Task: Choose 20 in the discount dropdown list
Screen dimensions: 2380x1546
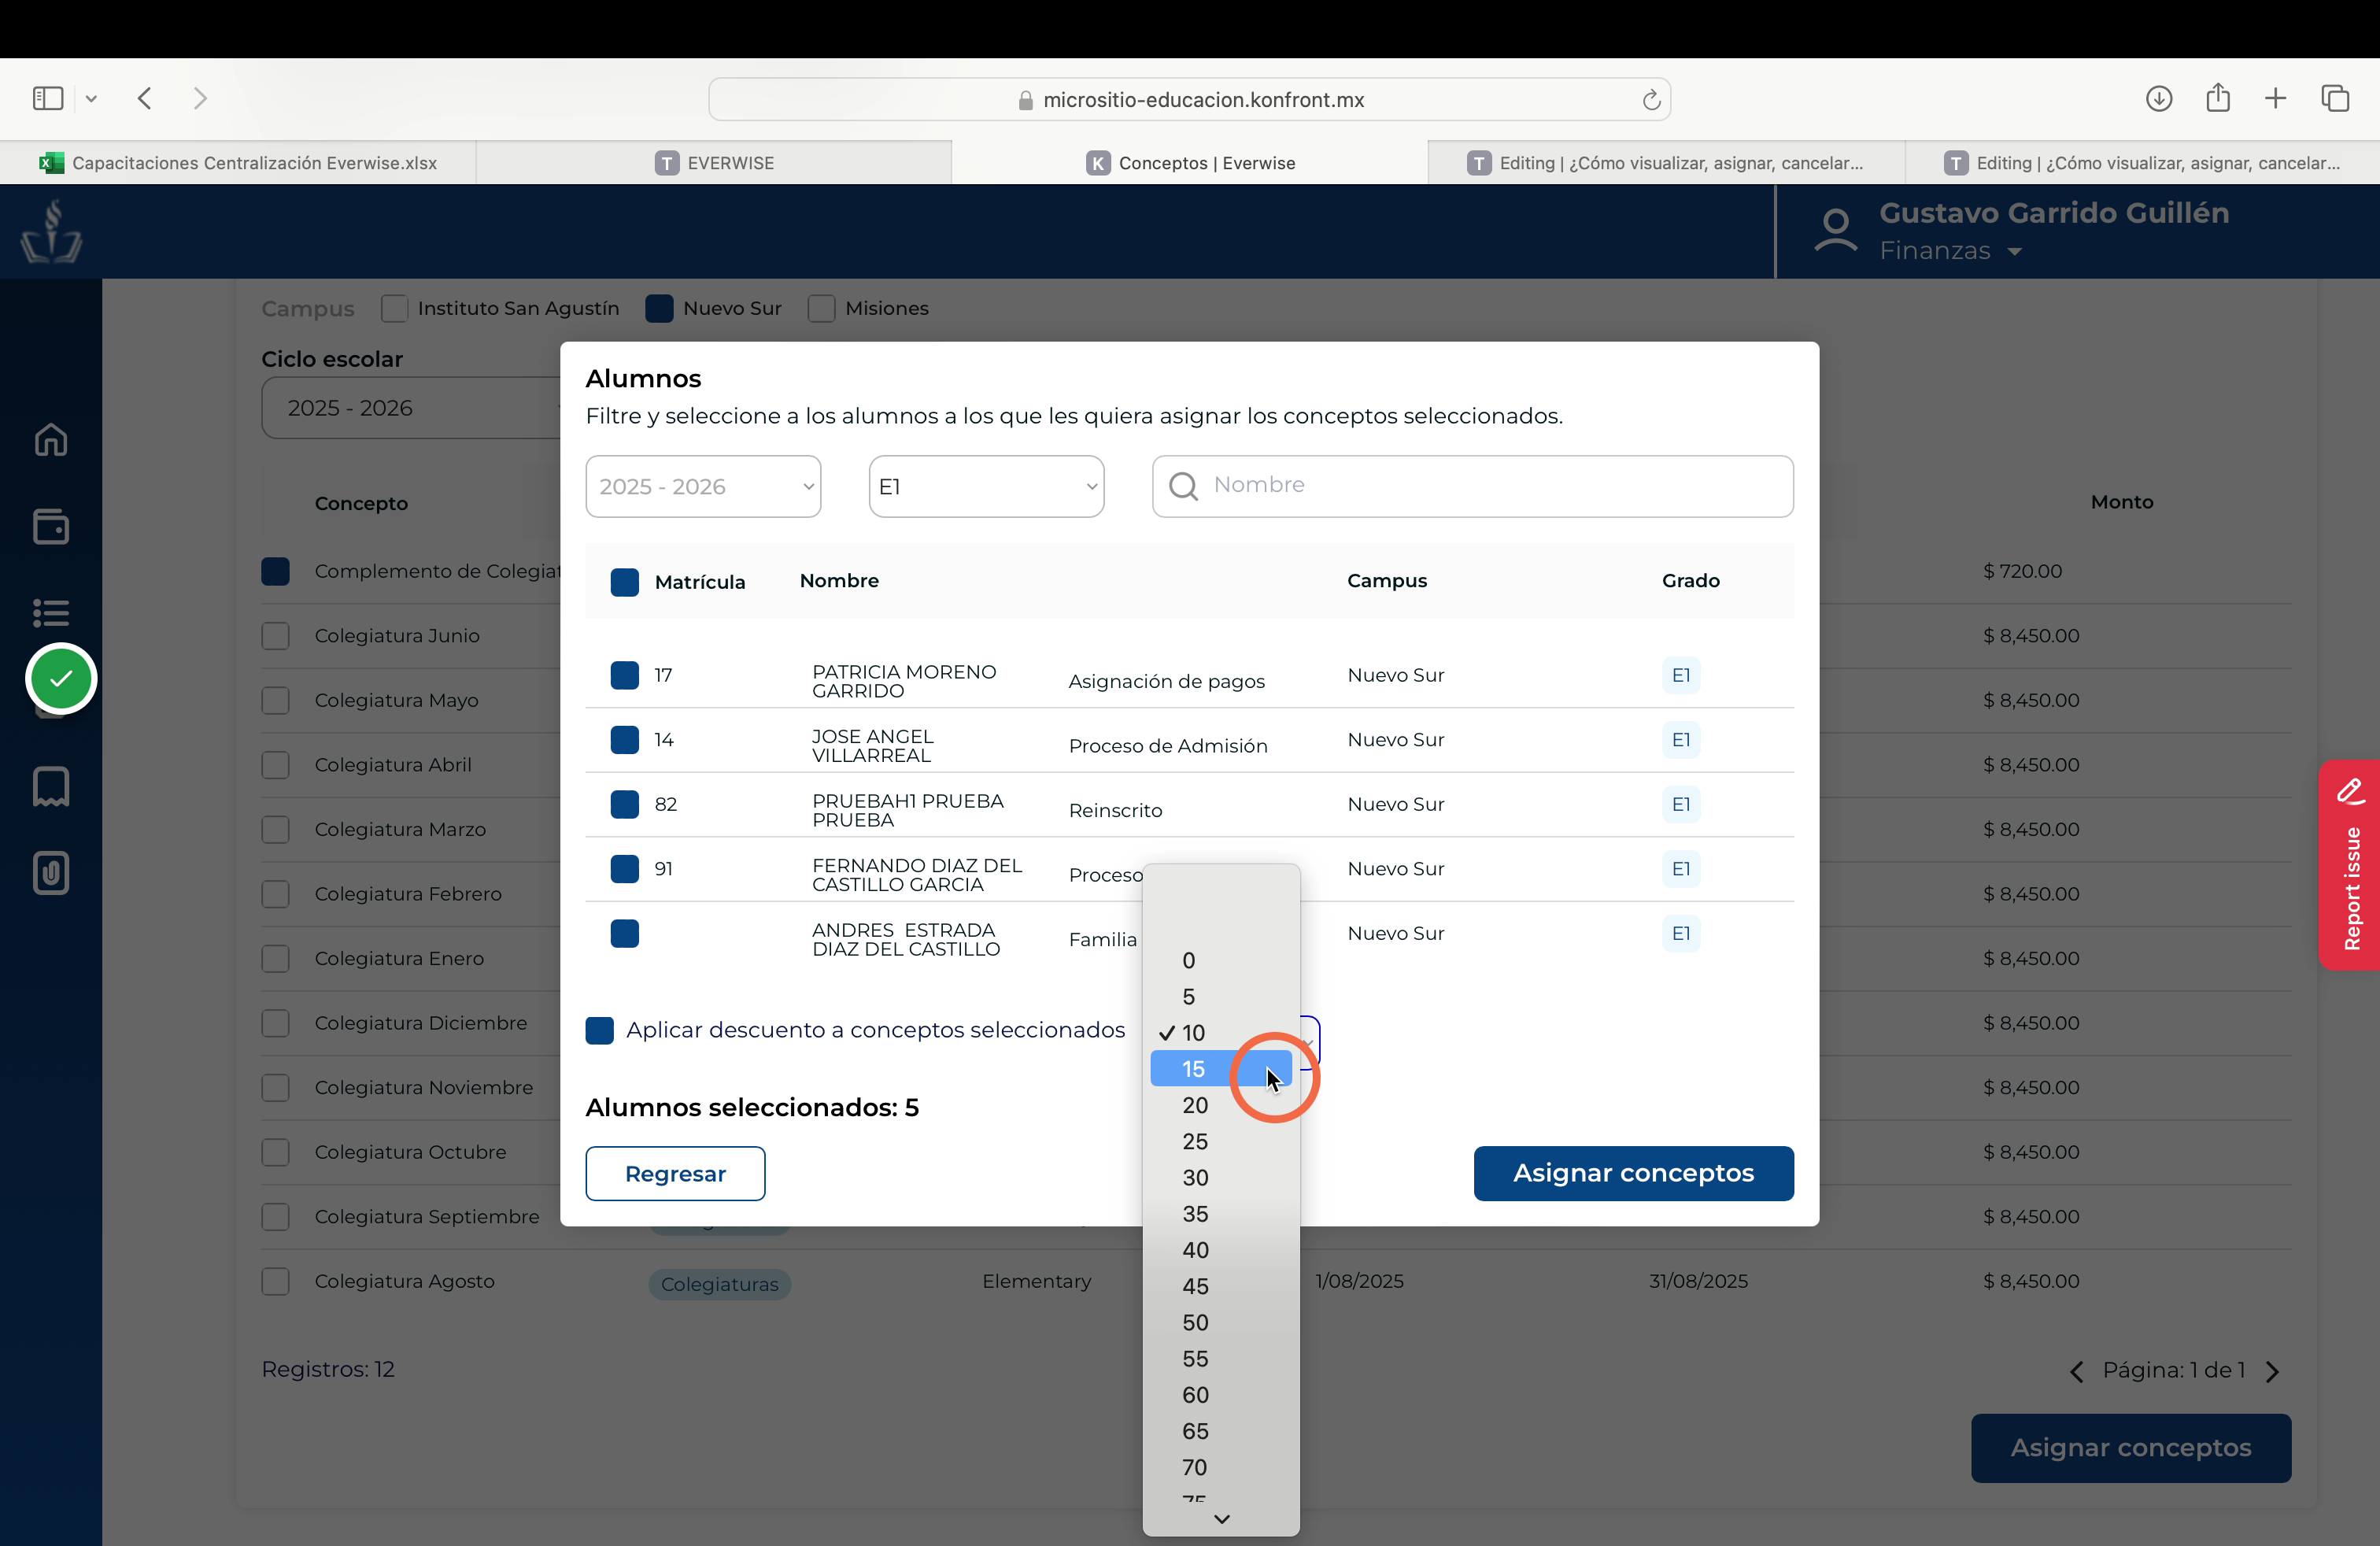Action: click(1221, 1105)
